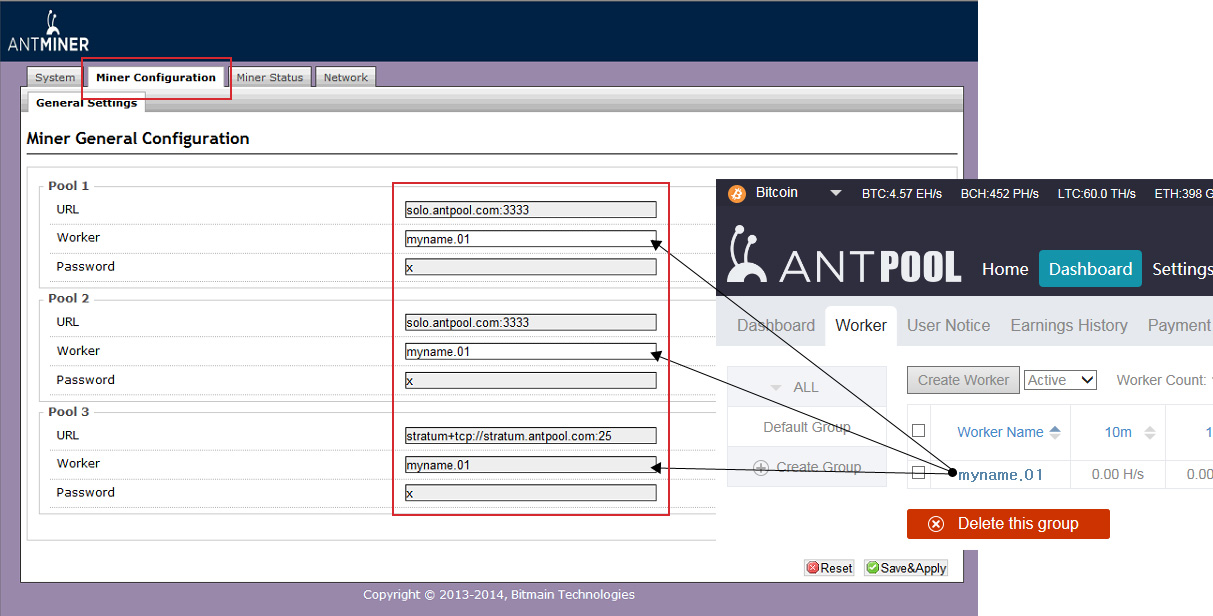This screenshot has width=1213, height=616.
Task: Tick the checkbox for worker myname.01
Action: pyautogui.click(x=918, y=473)
